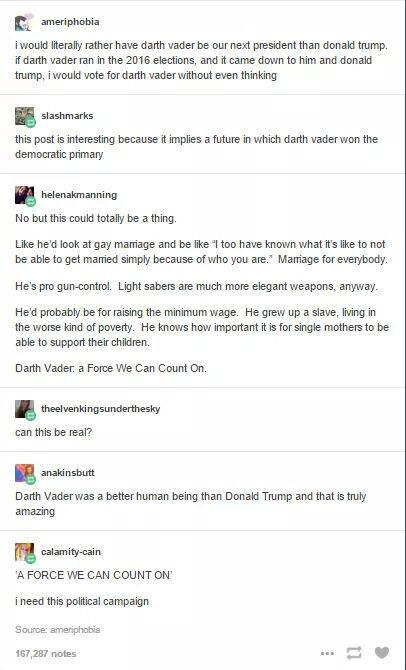Visit helenakmanning's blog link
Screen dimensions: 406x670
coord(79,194)
